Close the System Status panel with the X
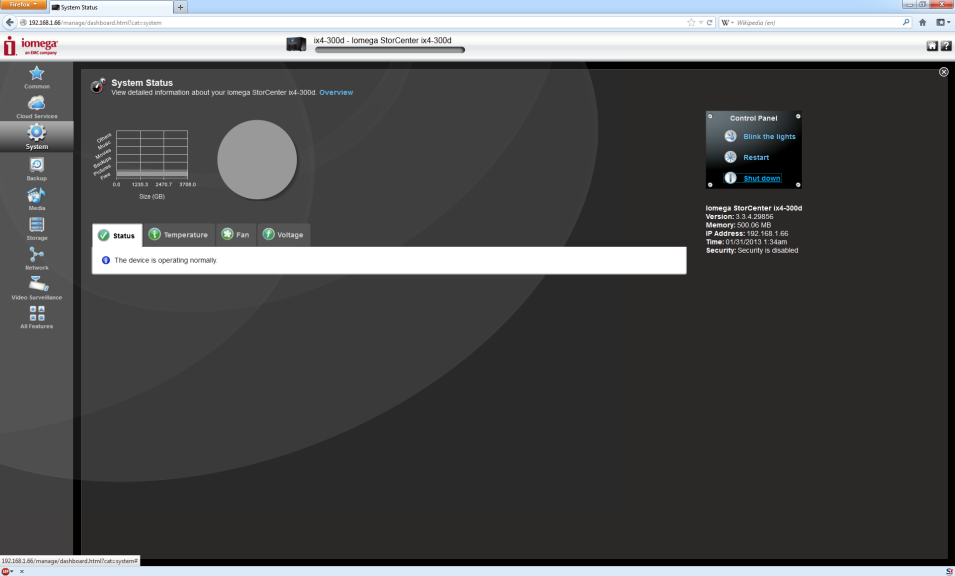This screenshot has height=576, width=955. tap(943, 72)
